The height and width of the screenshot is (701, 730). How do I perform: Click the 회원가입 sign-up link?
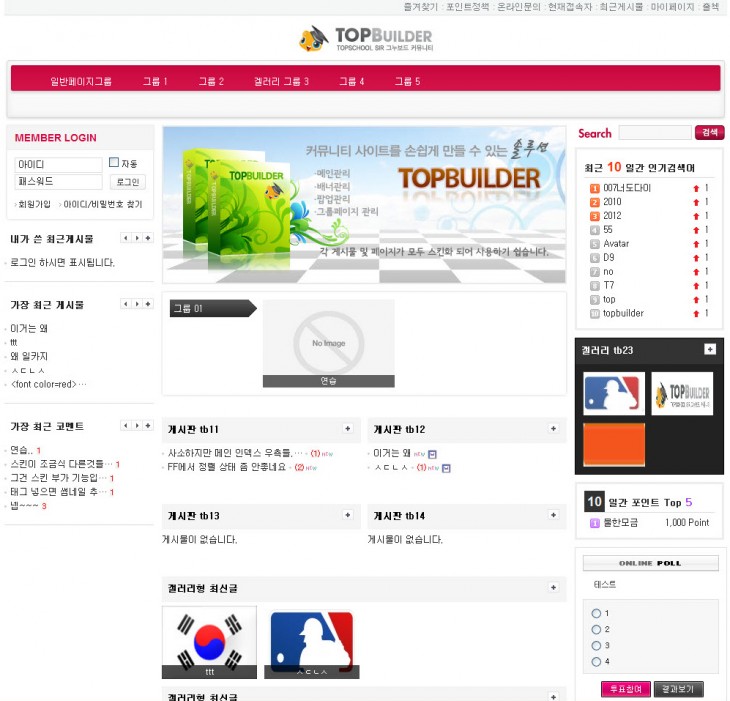click(x=34, y=204)
